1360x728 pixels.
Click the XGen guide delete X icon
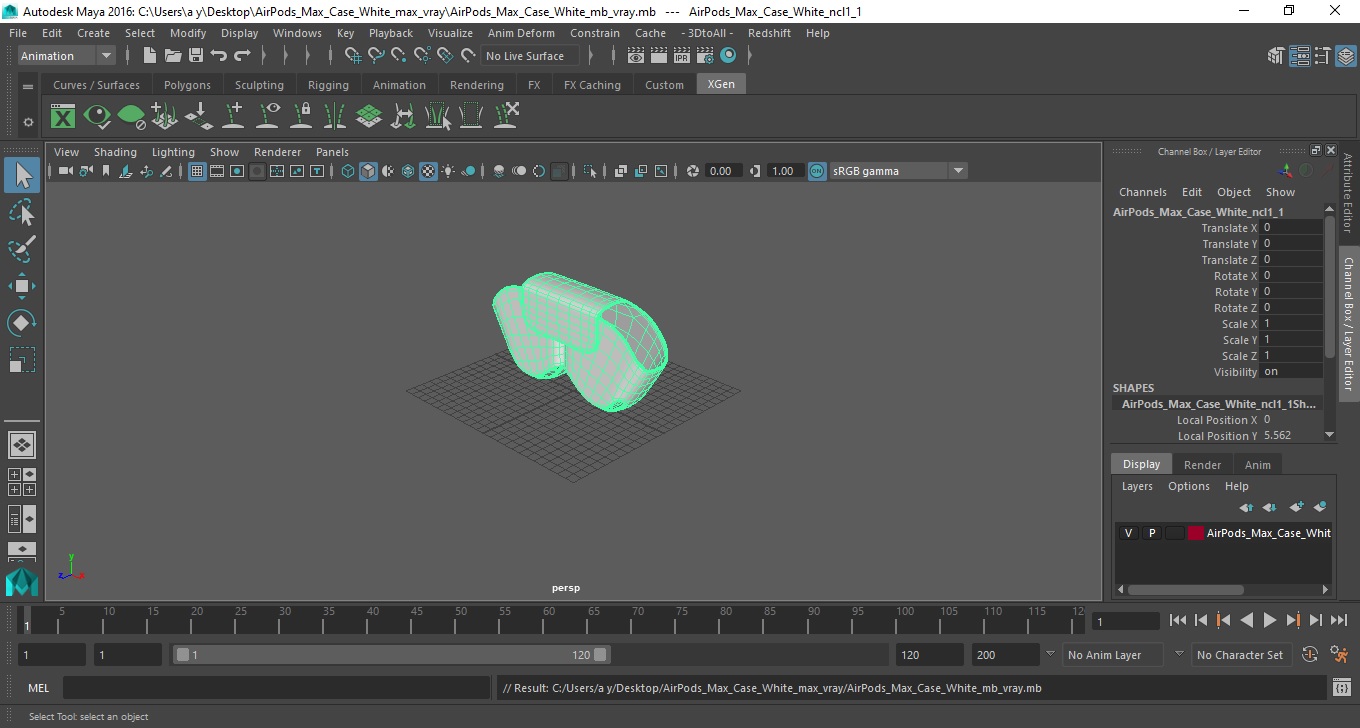(506, 116)
